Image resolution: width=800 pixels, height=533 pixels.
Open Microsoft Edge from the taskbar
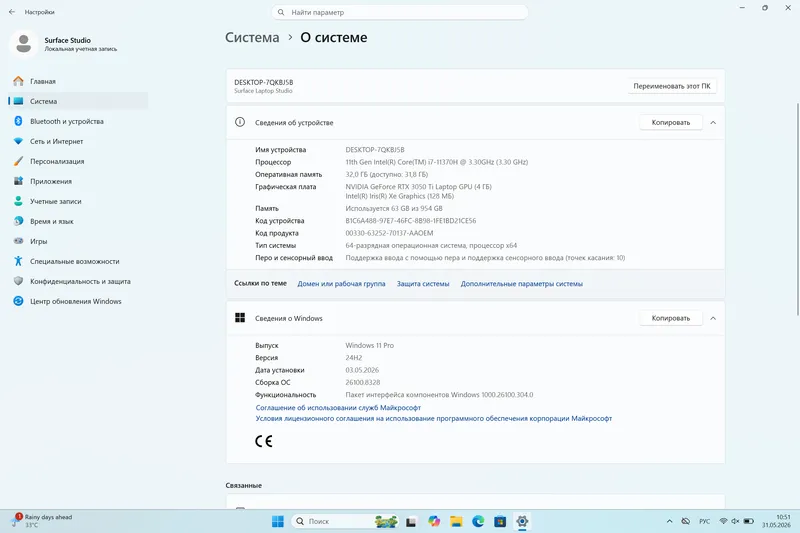click(478, 521)
